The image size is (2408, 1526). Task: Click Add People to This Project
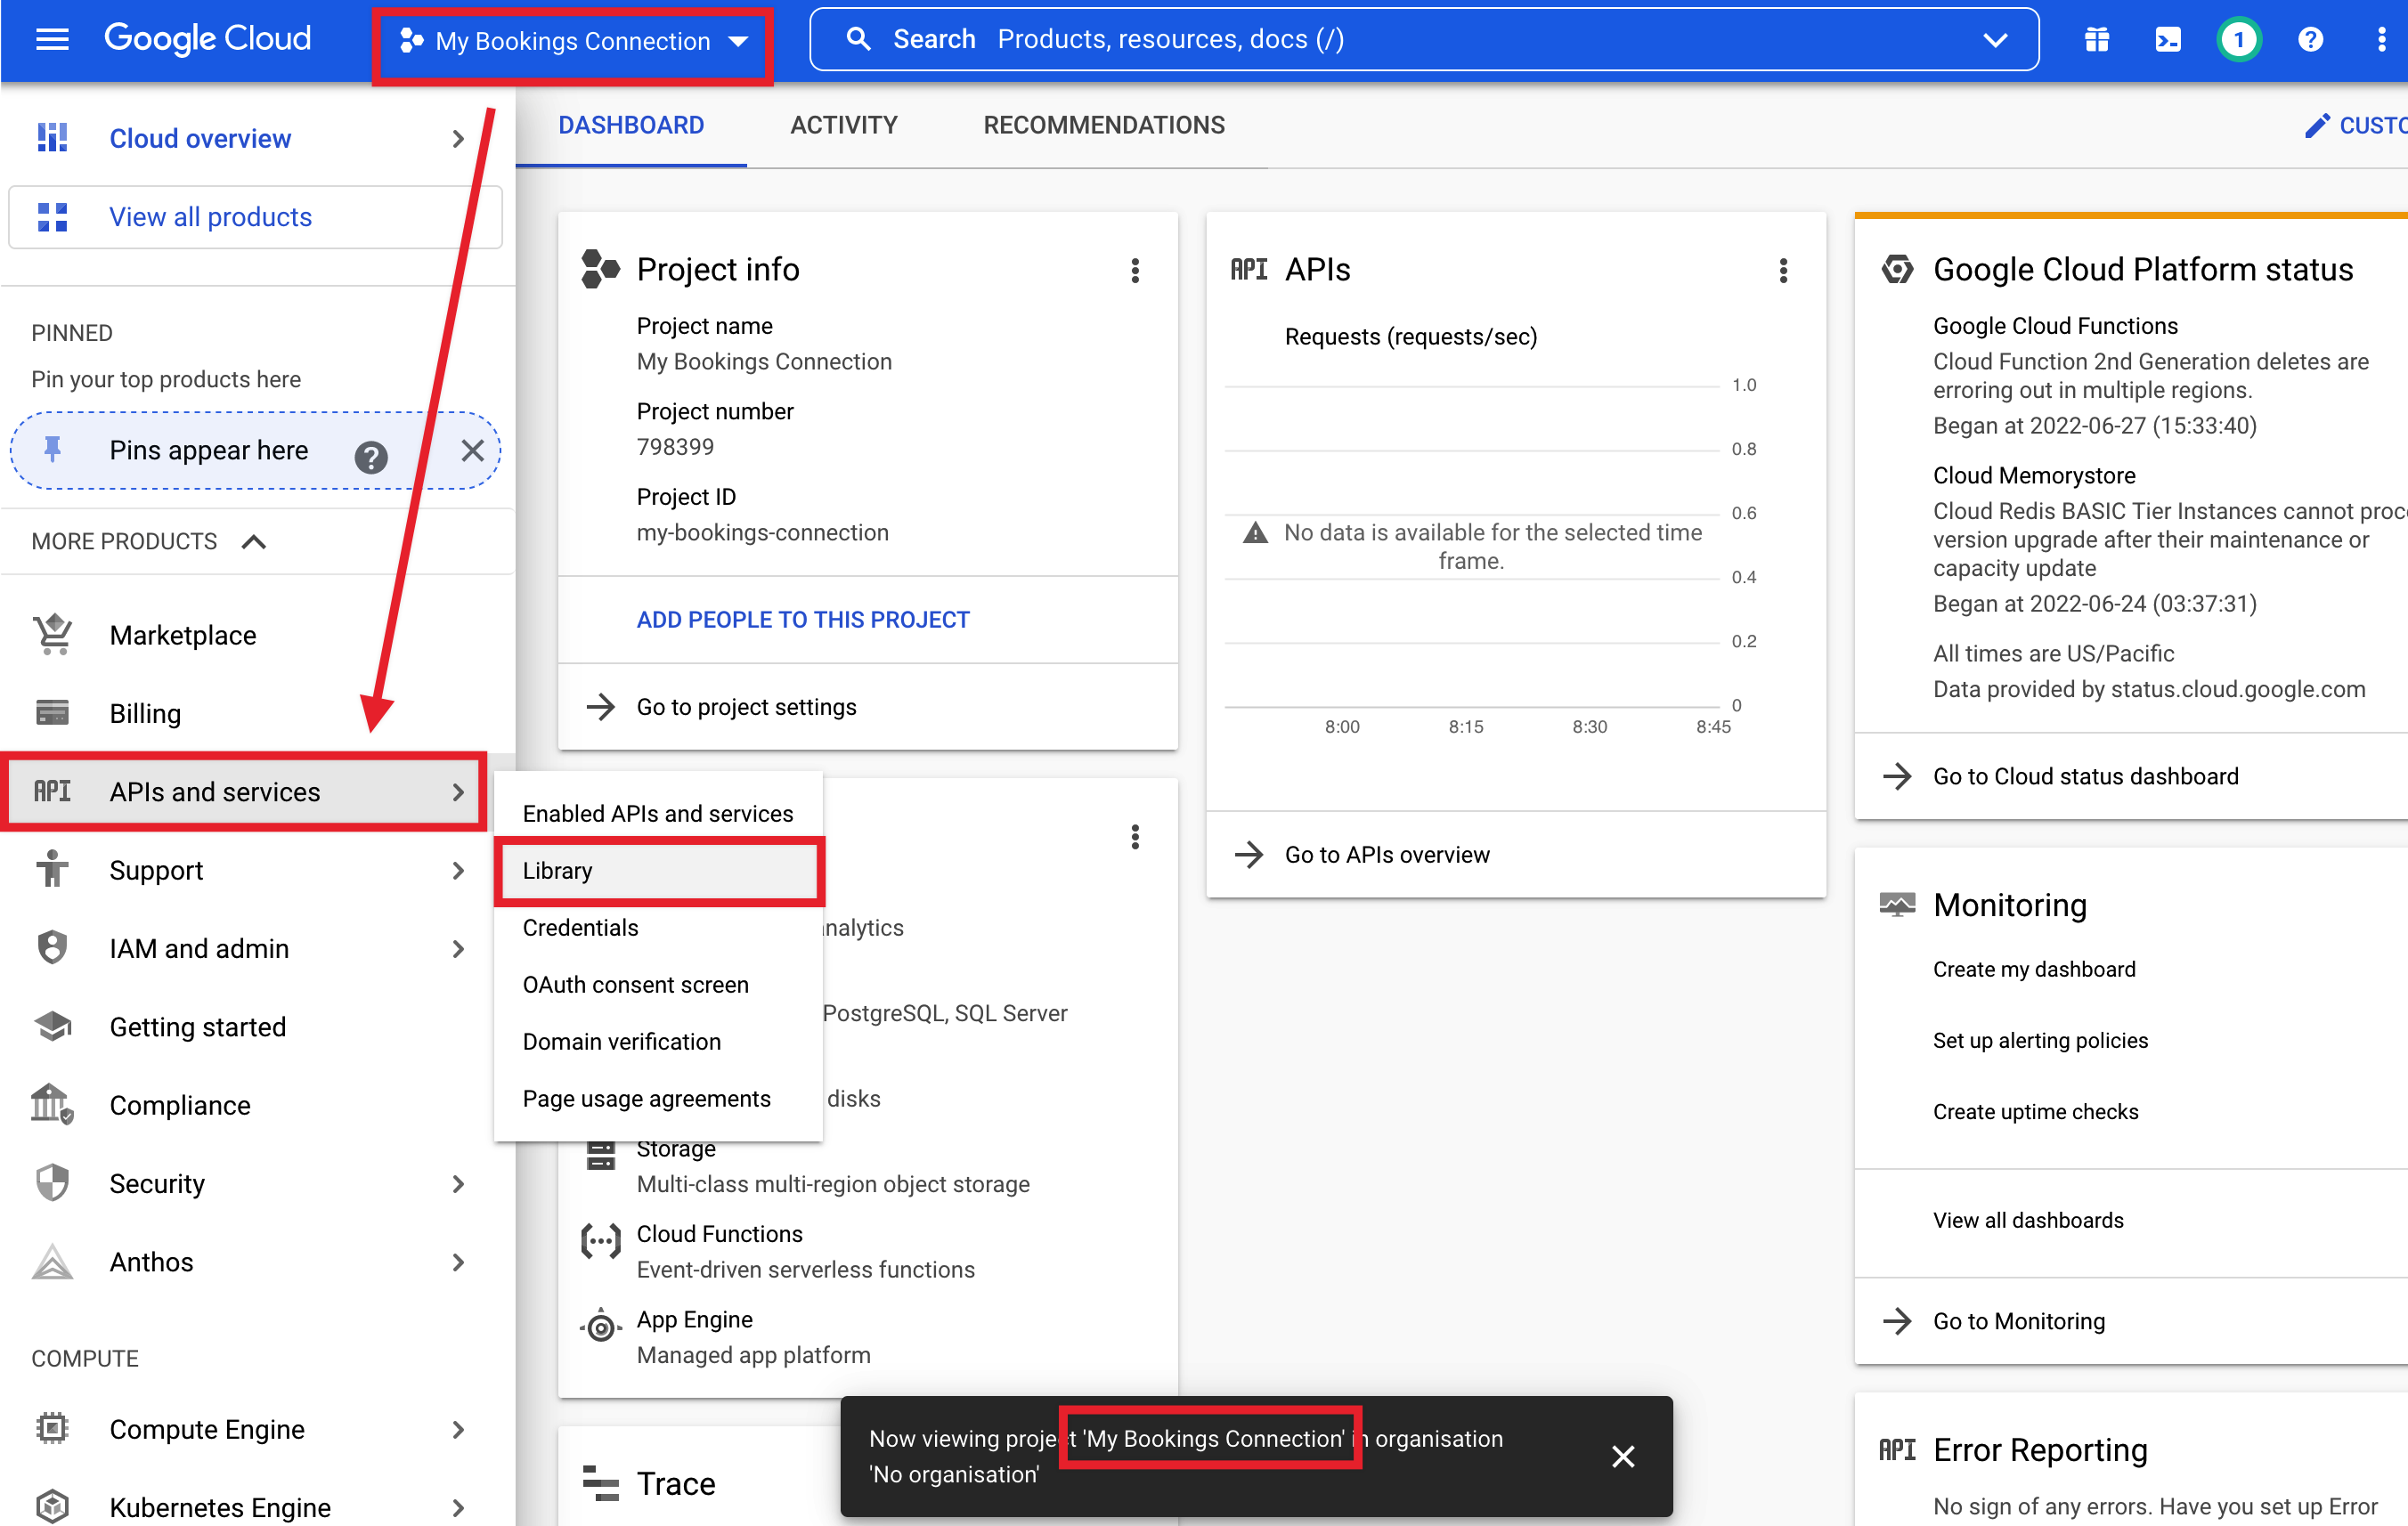pyautogui.click(x=803, y=619)
